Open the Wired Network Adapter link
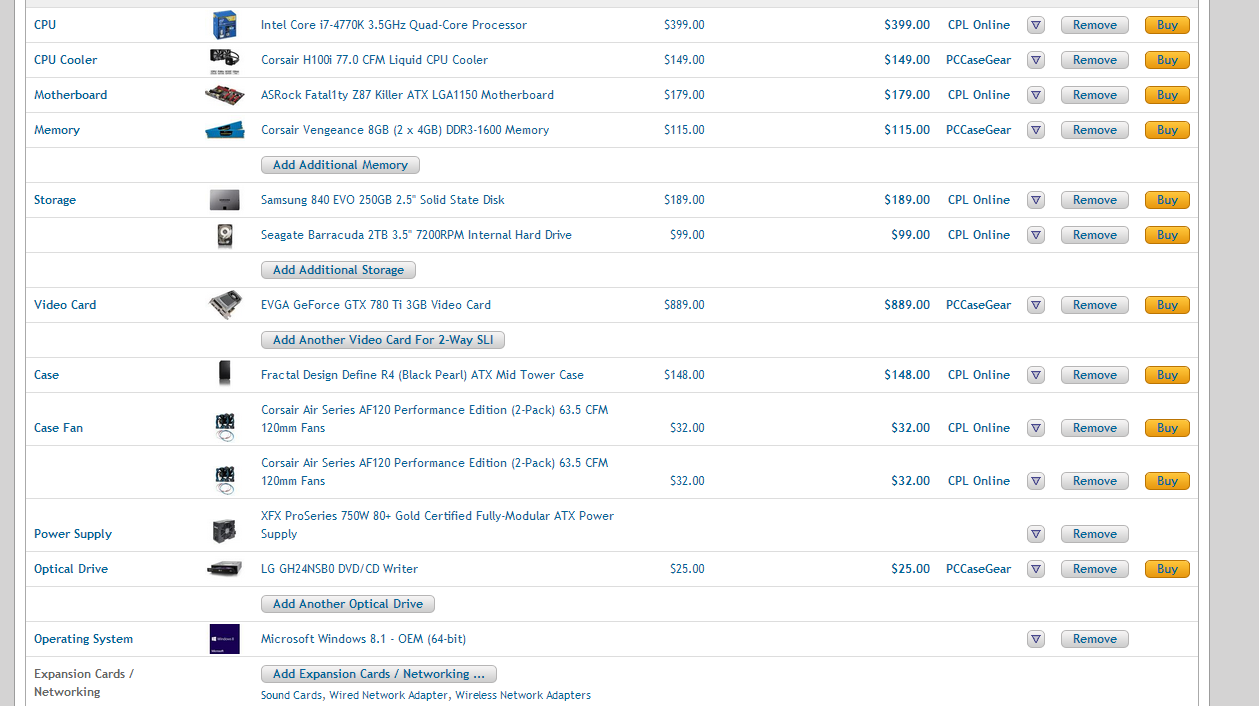This screenshot has height=706, width=1259. (388, 695)
